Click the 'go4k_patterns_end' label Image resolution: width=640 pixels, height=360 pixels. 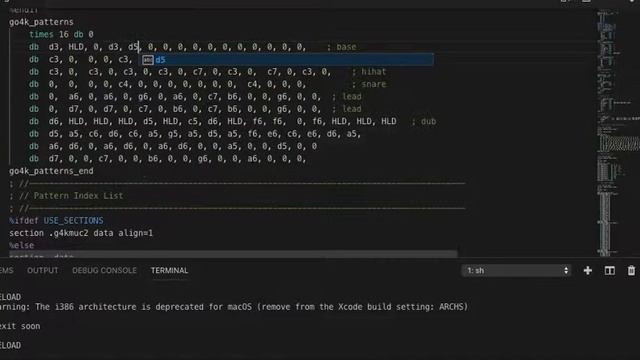pos(51,171)
